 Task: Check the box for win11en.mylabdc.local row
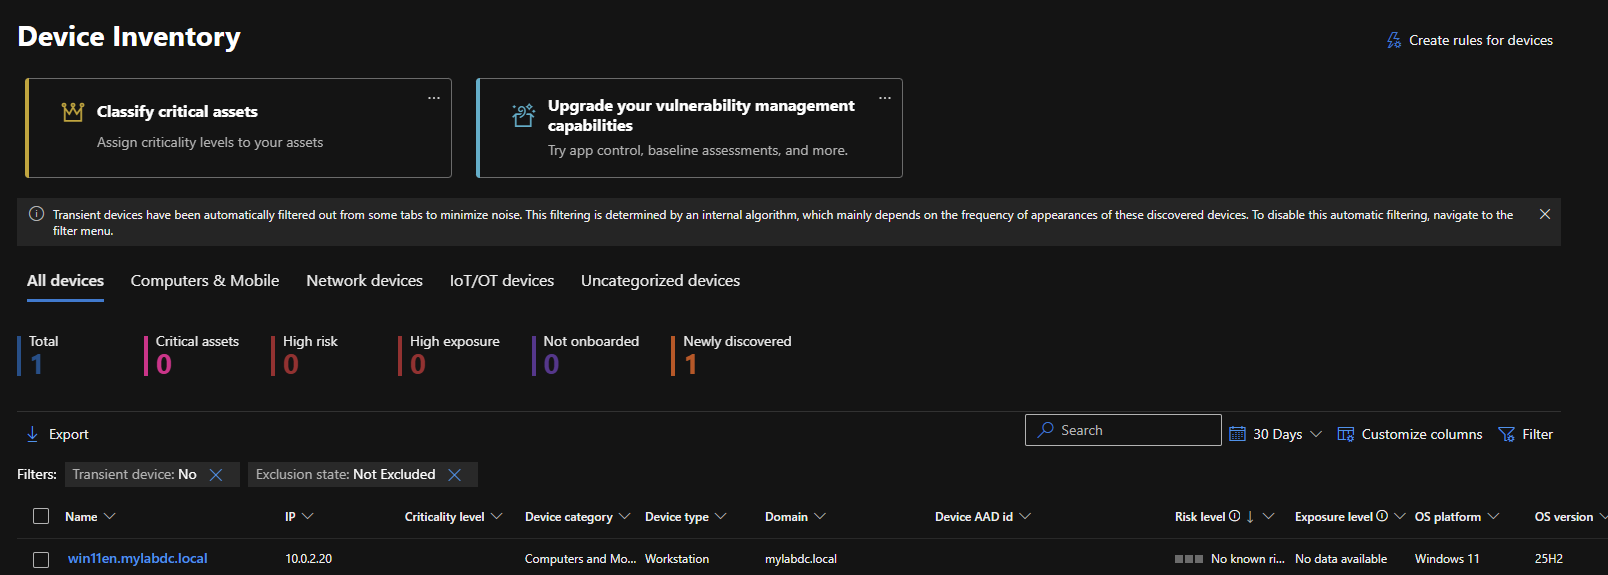click(x=41, y=559)
